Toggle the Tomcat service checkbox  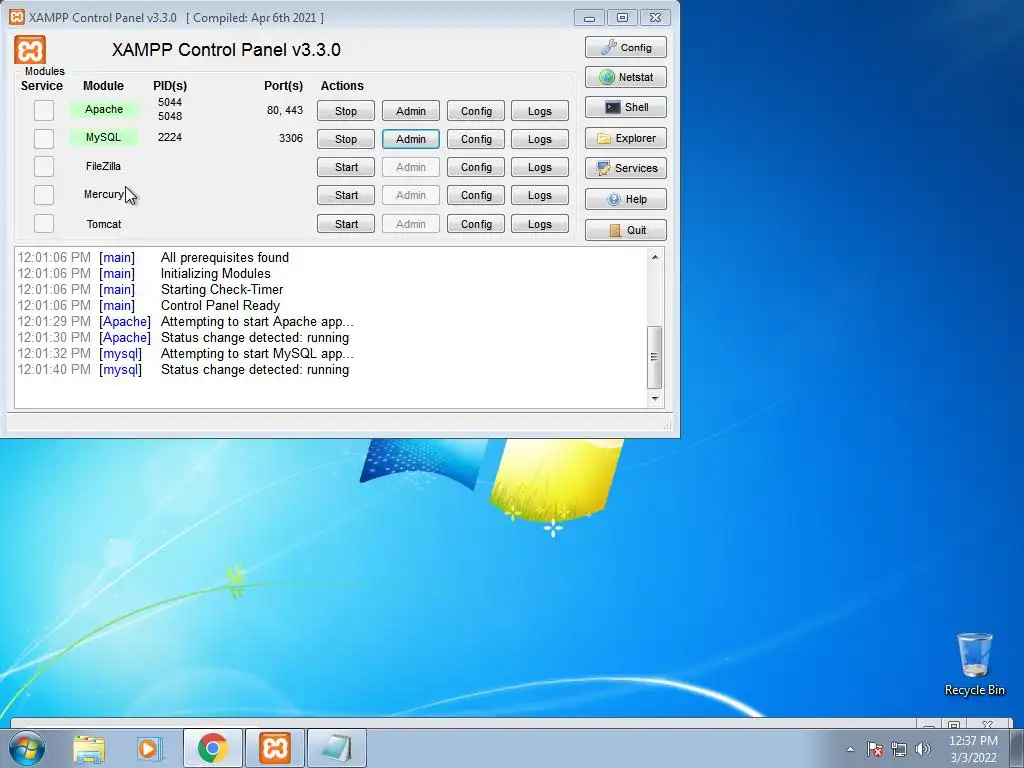tap(44, 223)
